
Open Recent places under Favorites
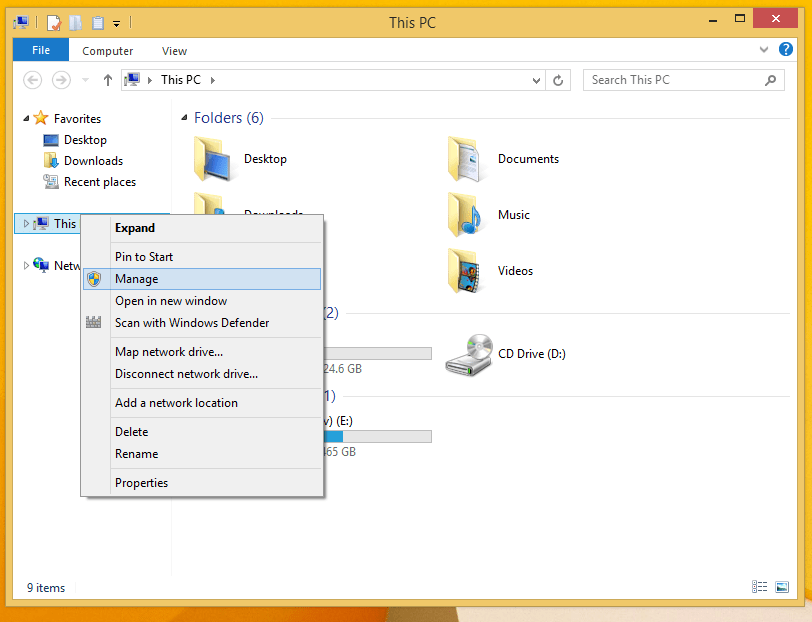[x=99, y=182]
